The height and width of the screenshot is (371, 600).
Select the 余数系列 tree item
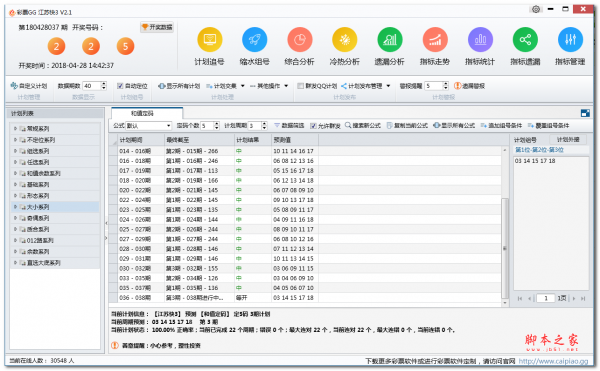point(55,252)
